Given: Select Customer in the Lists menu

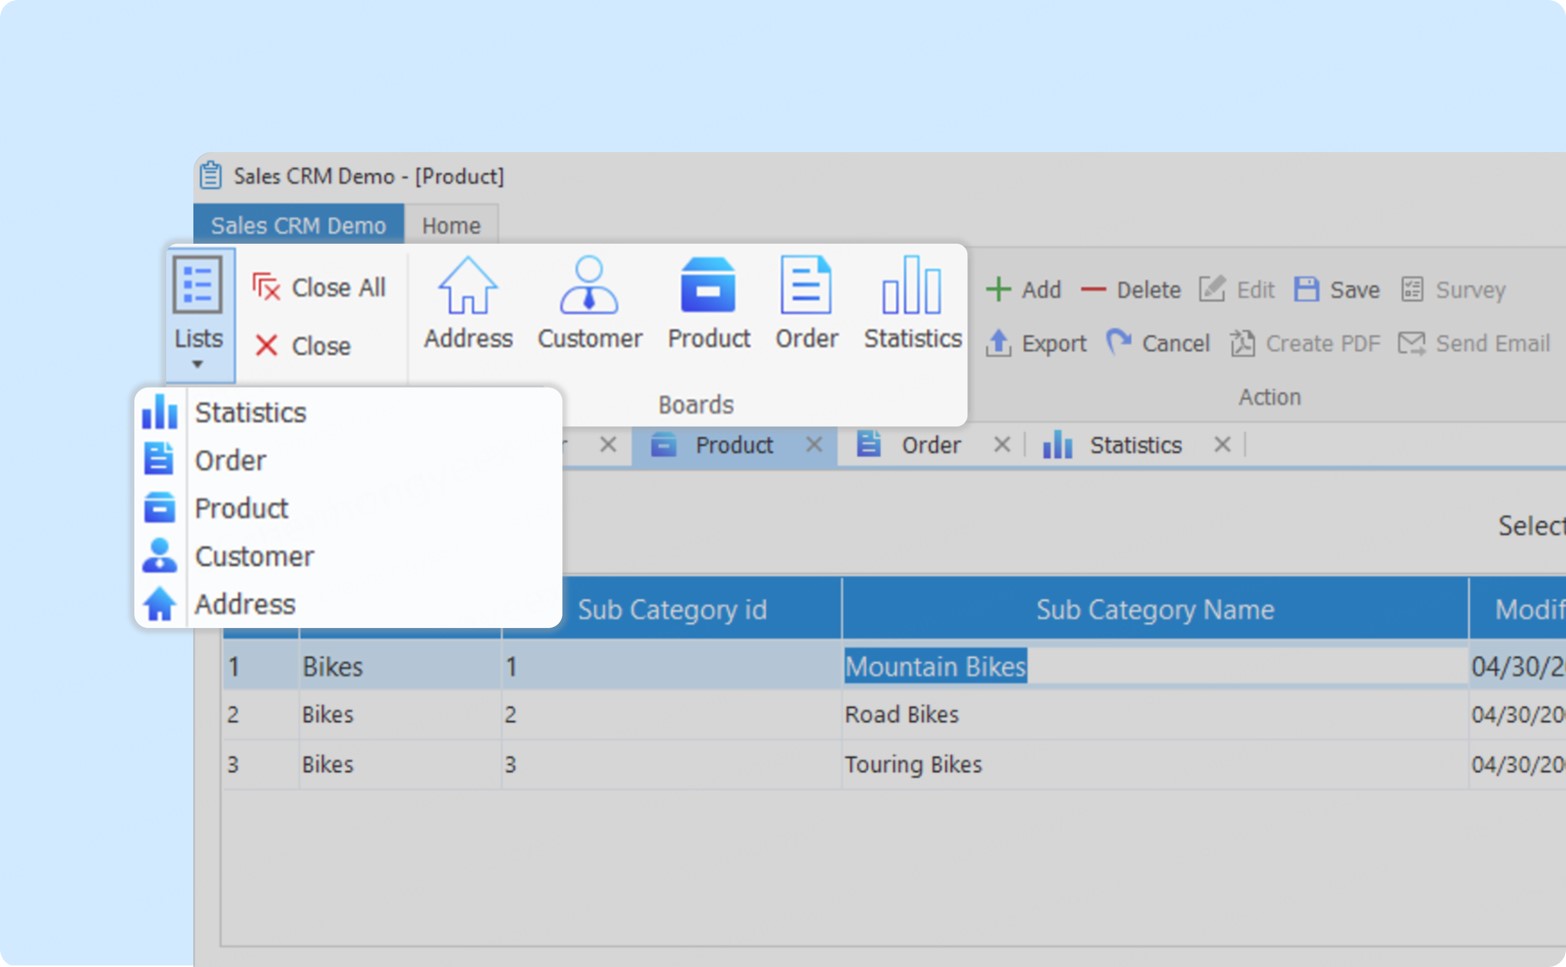Looking at the screenshot, I should pos(348,556).
